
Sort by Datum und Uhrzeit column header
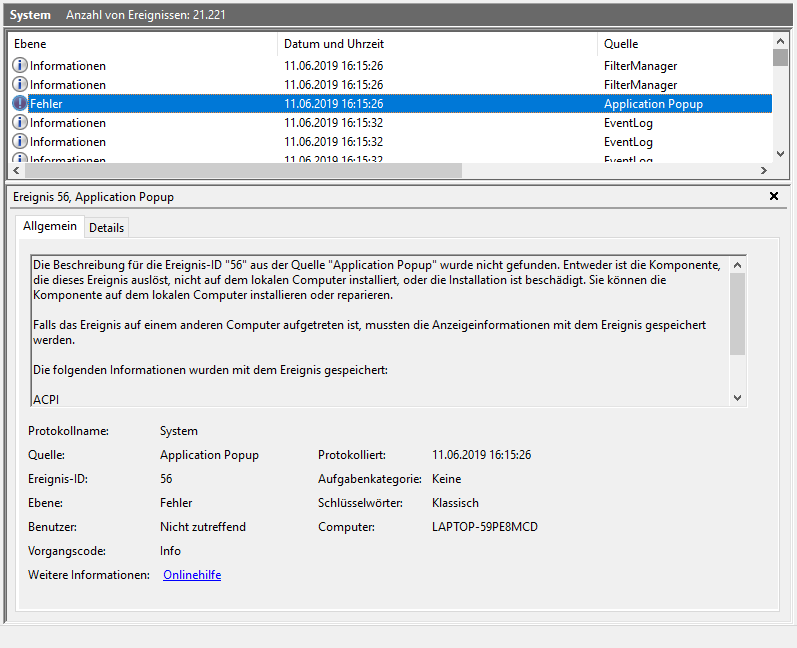438,44
